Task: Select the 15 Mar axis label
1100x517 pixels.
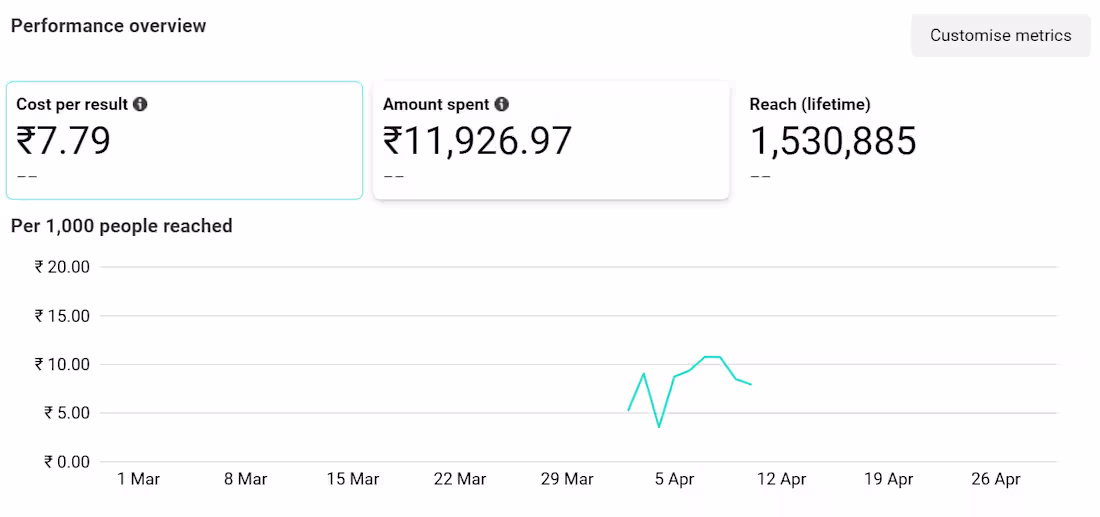Action: coord(352,480)
